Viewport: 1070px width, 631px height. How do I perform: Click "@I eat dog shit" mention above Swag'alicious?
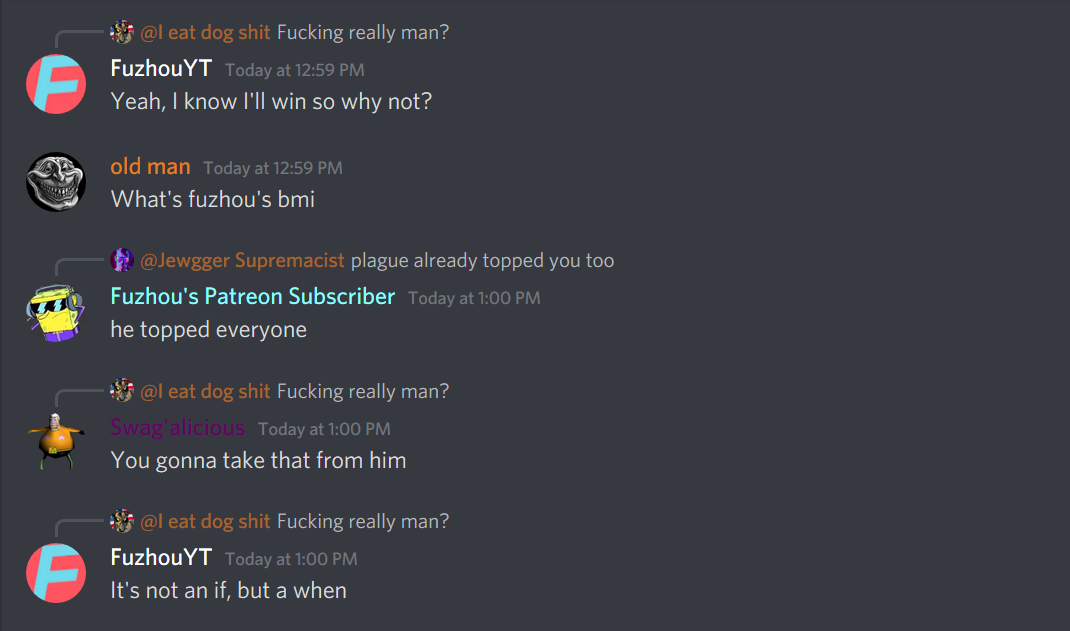pyautogui.click(x=205, y=391)
